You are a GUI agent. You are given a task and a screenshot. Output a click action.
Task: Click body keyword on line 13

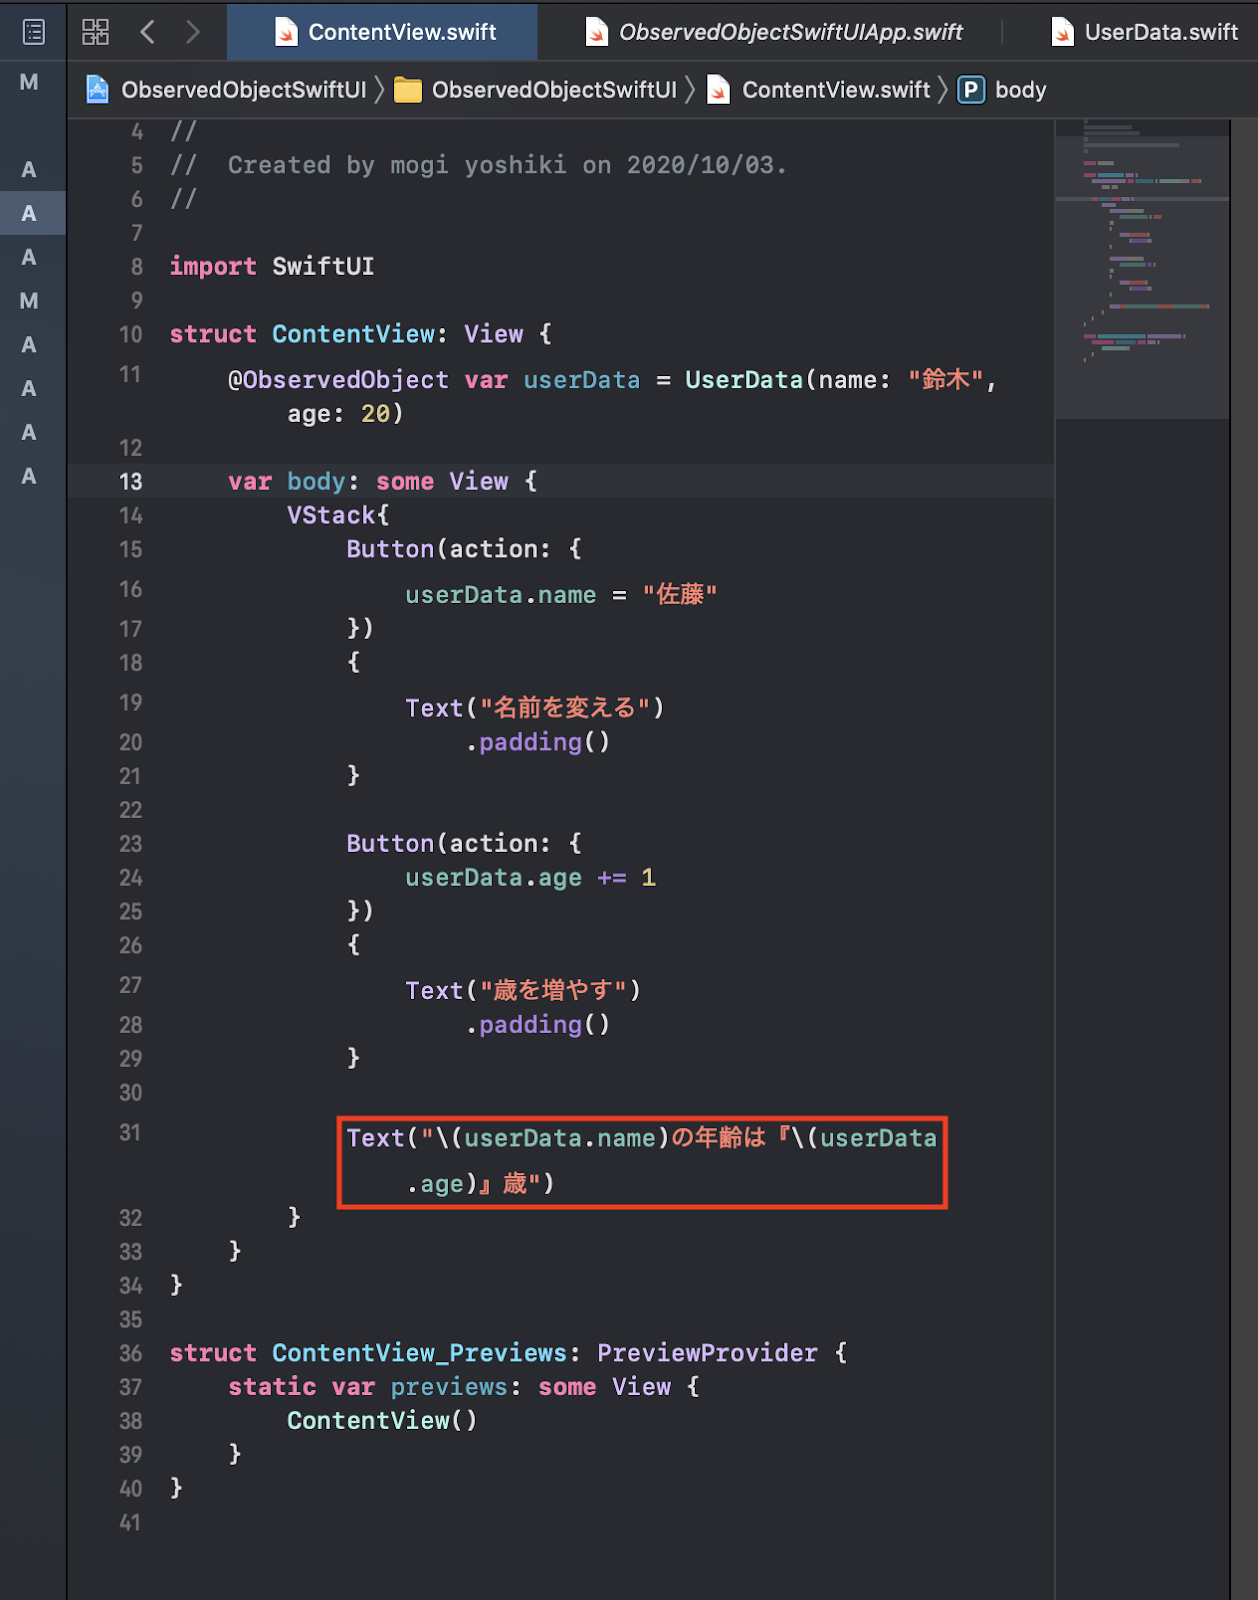pyautogui.click(x=316, y=482)
